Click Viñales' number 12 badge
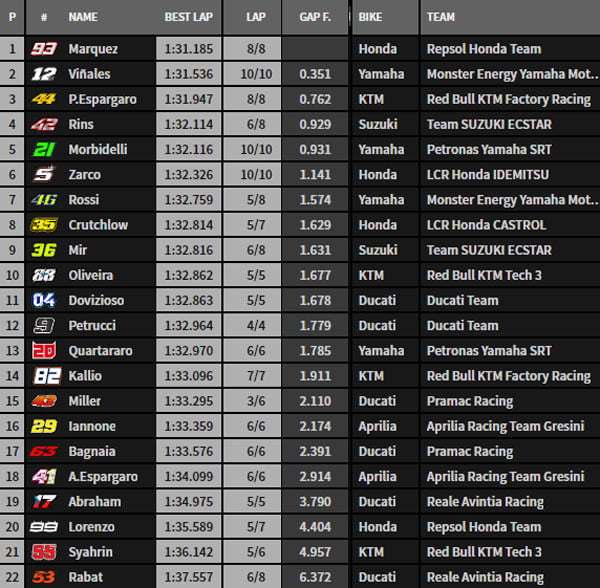600x588 pixels. [44, 73]
